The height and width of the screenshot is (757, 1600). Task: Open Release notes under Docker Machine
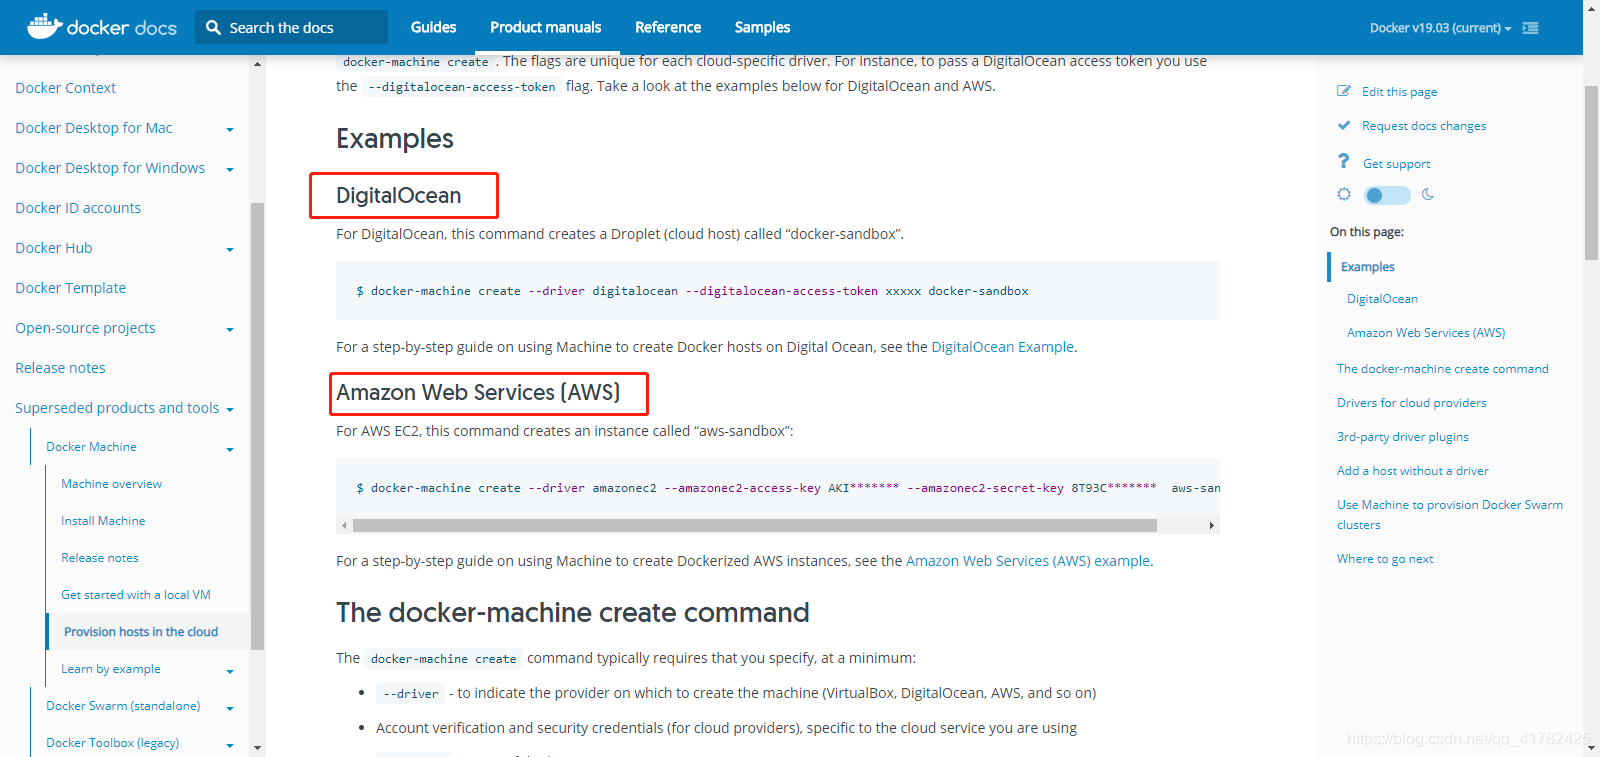point(100,558)
